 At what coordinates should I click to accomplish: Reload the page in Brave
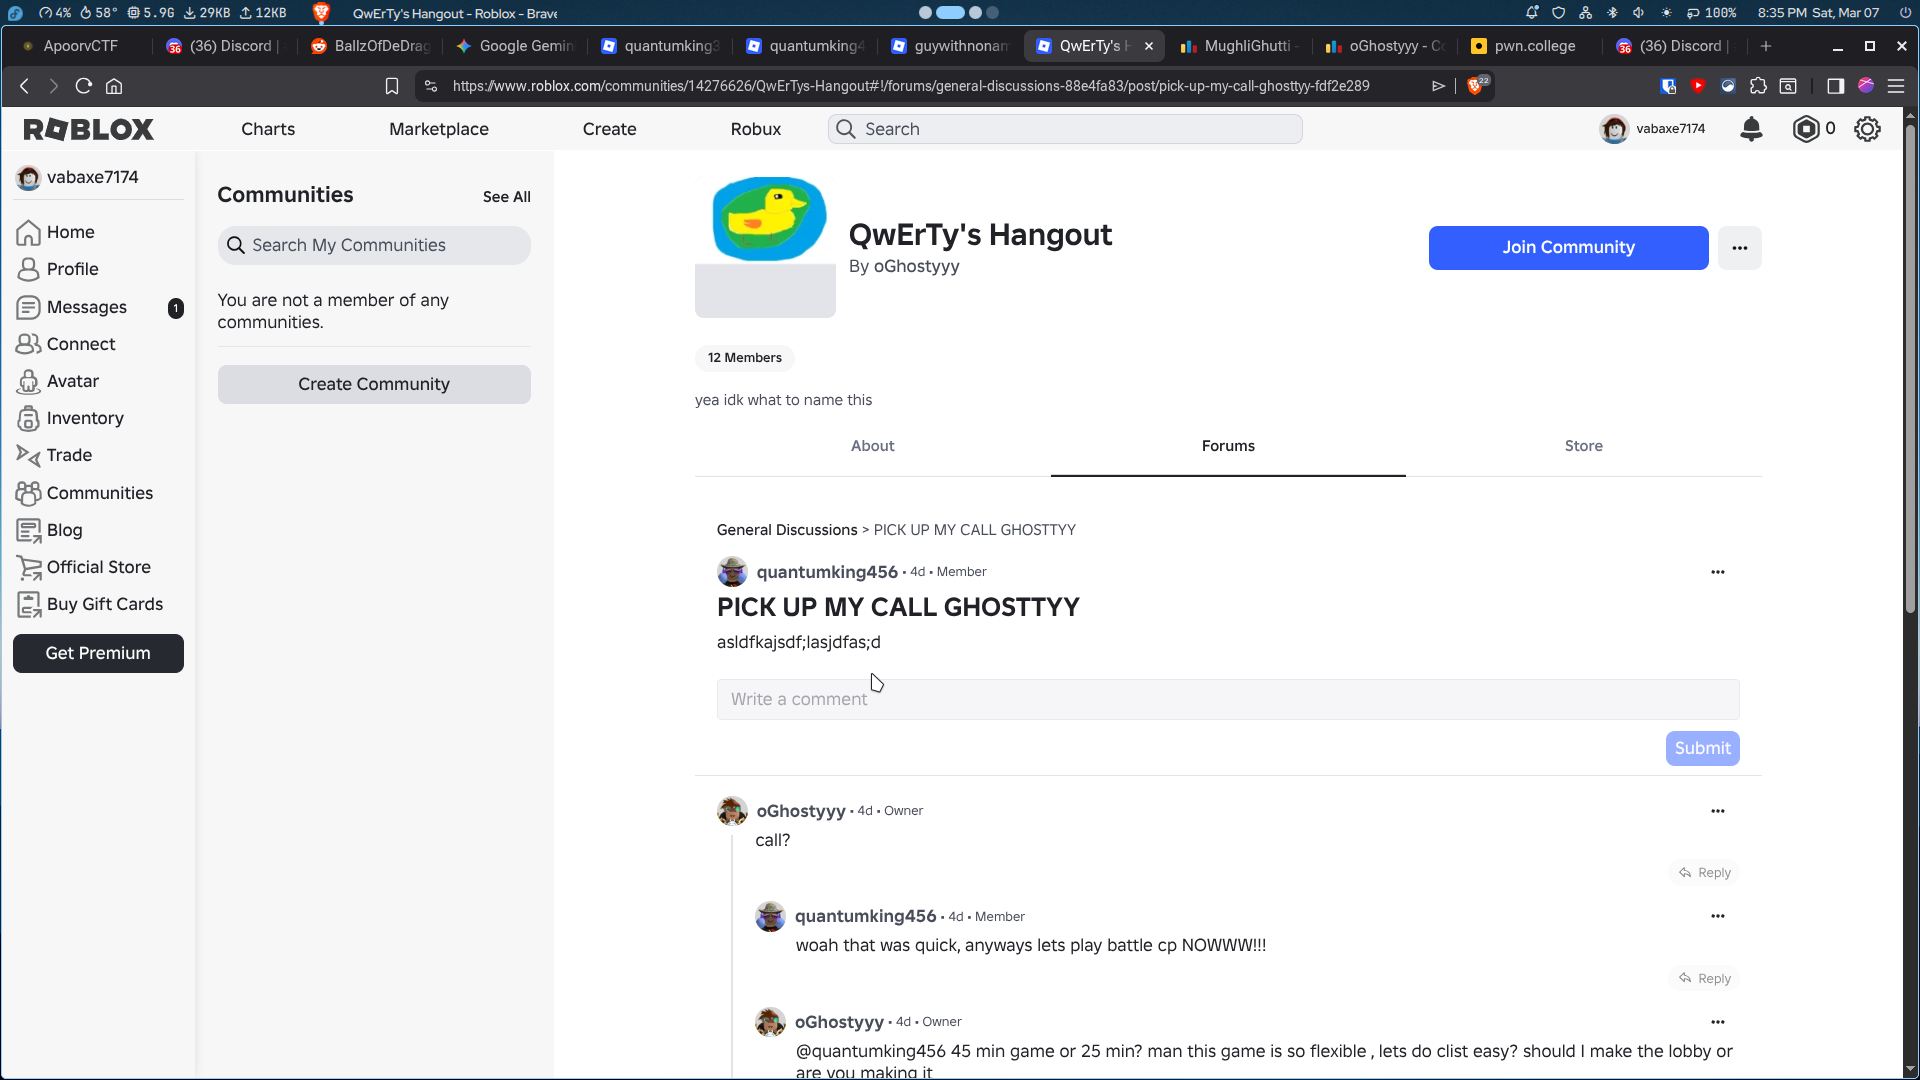(84, 86)
